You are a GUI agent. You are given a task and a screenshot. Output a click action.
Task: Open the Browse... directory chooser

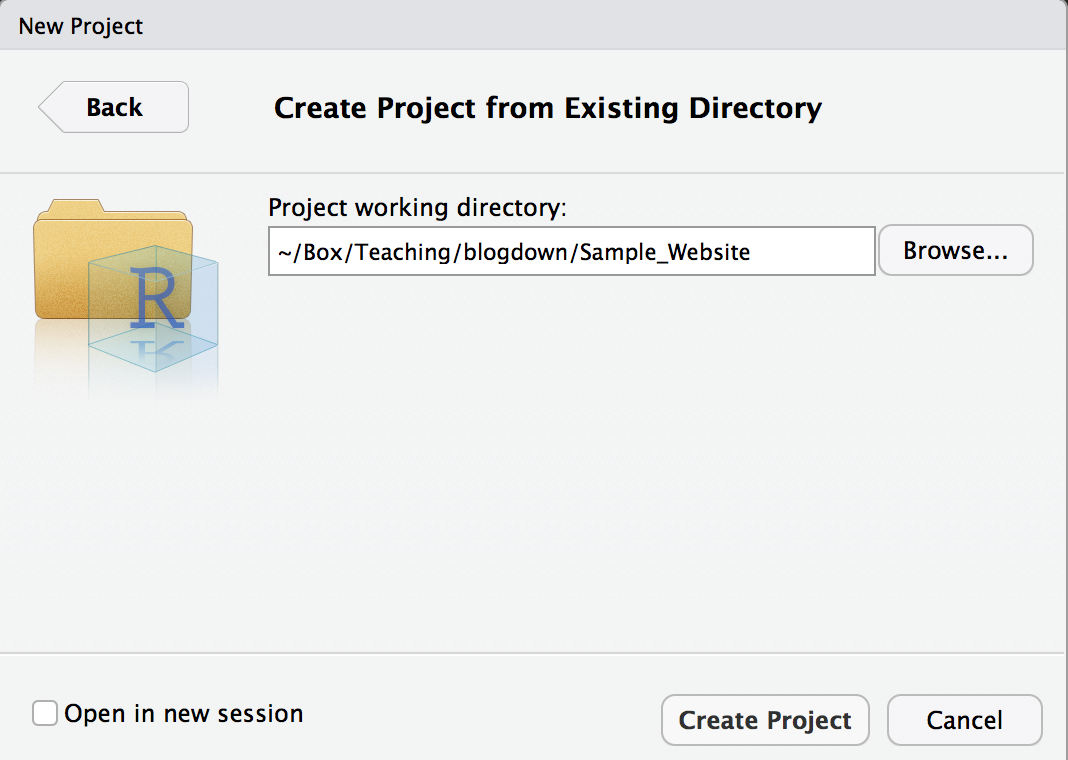956,251
